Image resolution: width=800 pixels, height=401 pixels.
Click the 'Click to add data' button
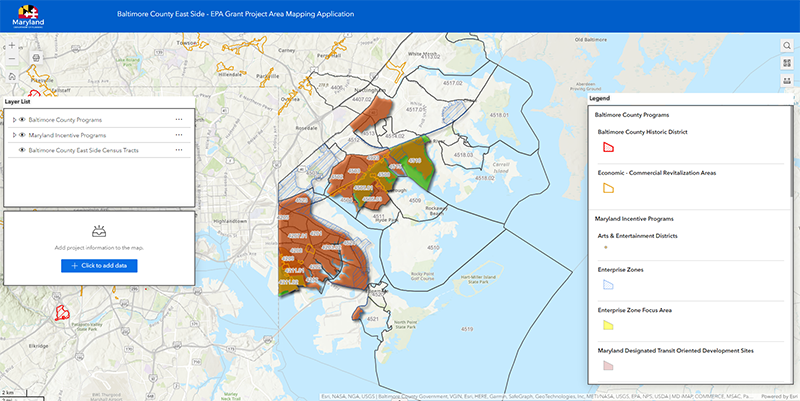pos(99,265)
